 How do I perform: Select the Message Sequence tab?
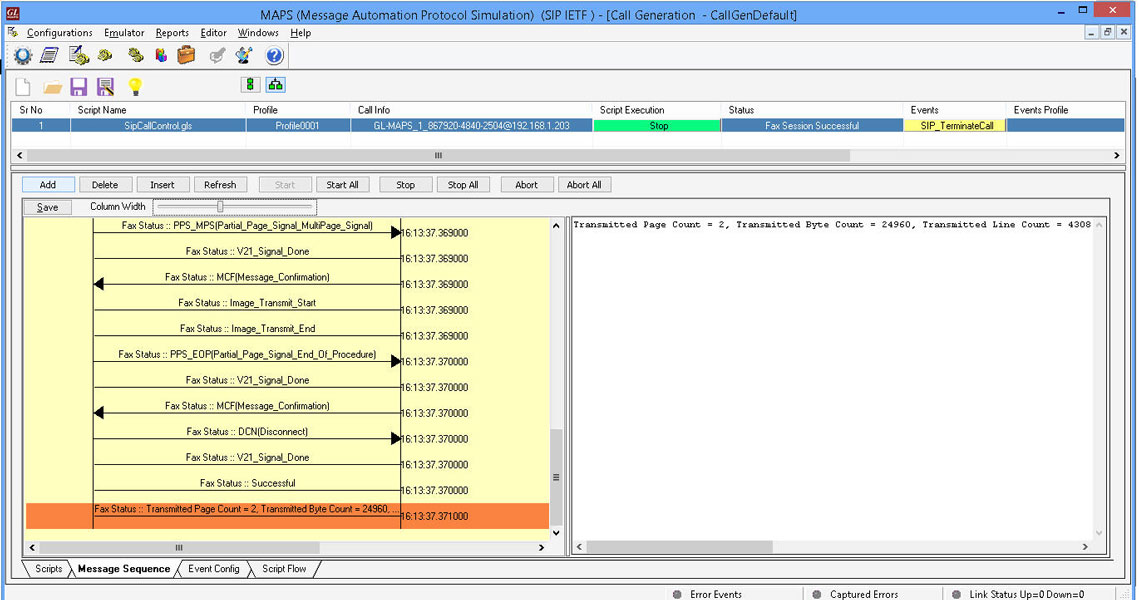(123, 569)
